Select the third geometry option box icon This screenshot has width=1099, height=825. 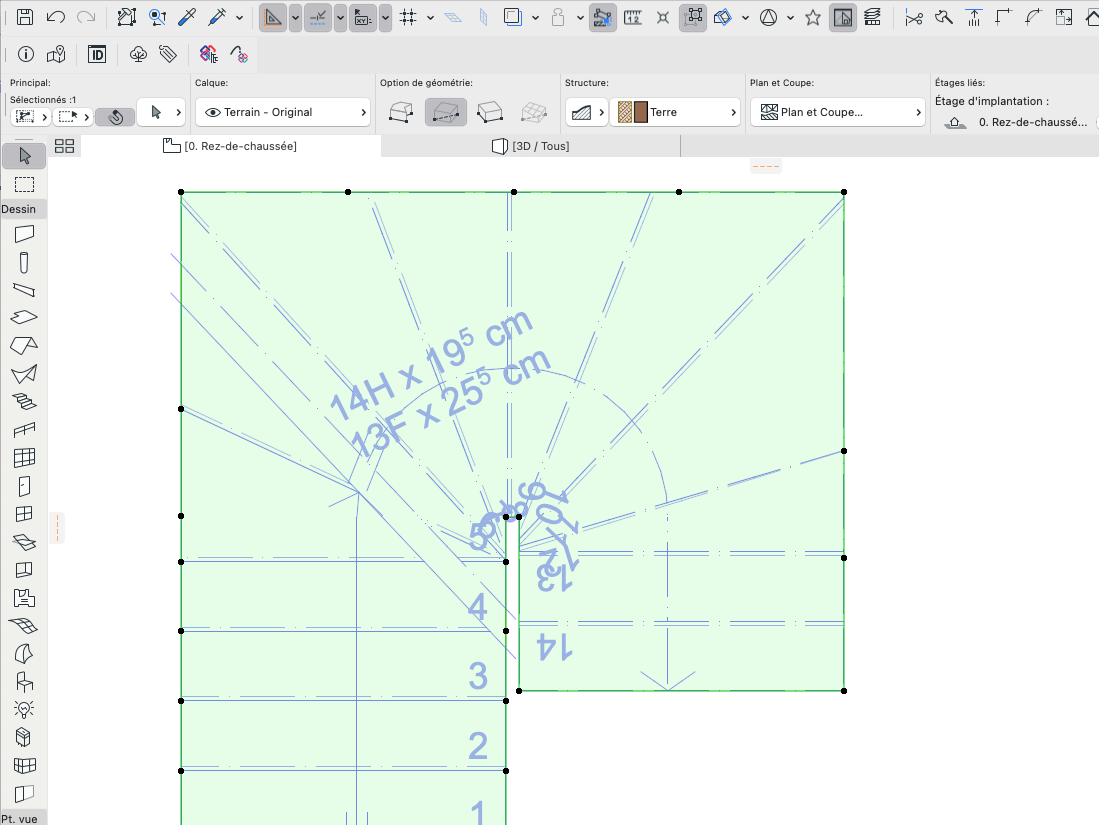tap(489, 112)
